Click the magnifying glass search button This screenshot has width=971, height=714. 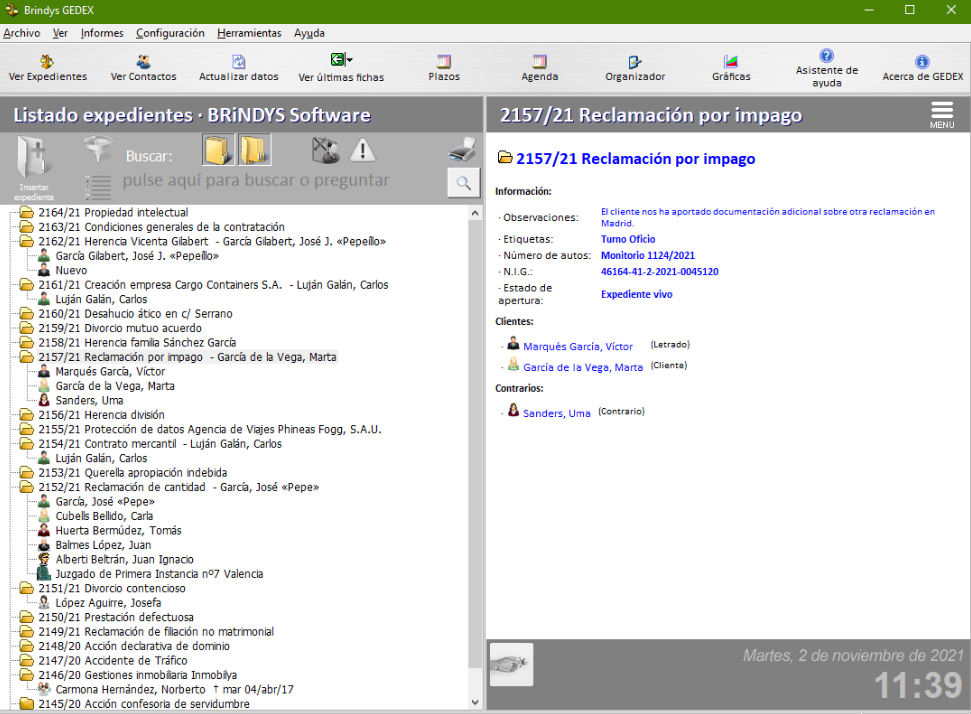463,182
